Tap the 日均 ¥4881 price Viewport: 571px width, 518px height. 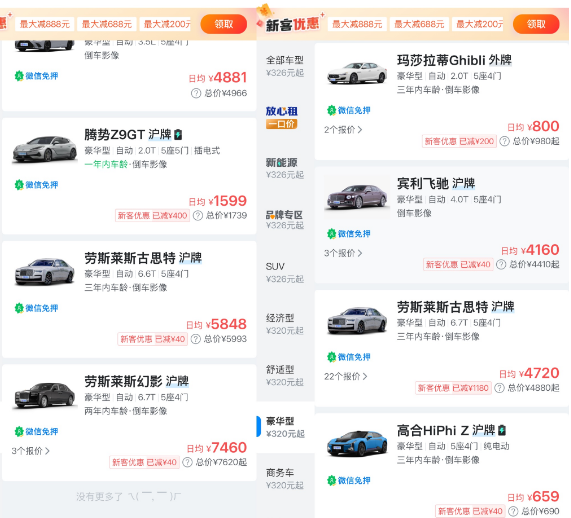pyautogui.click(x=218, y=78)
